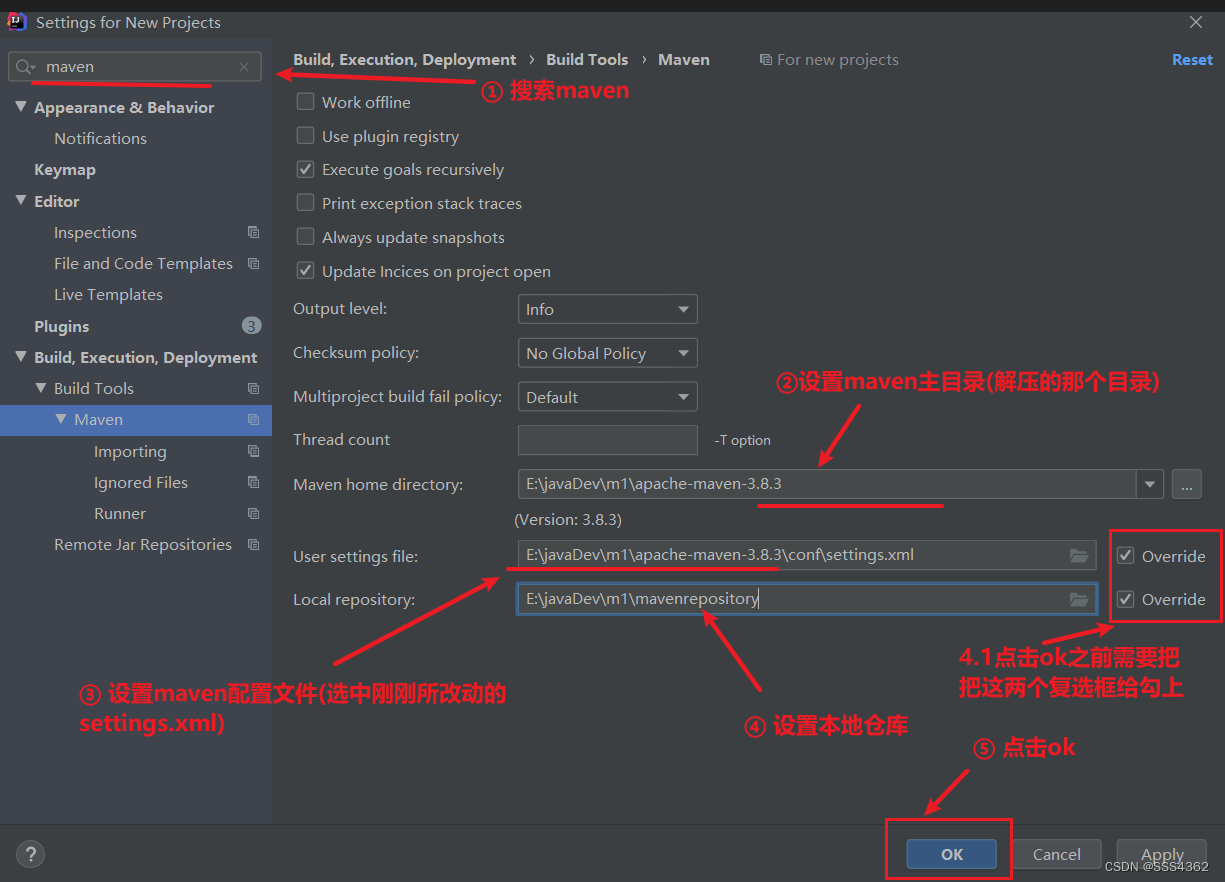Click the Reset link
This screenshot has width=1225, height=882.
[x=1192, y=59]
